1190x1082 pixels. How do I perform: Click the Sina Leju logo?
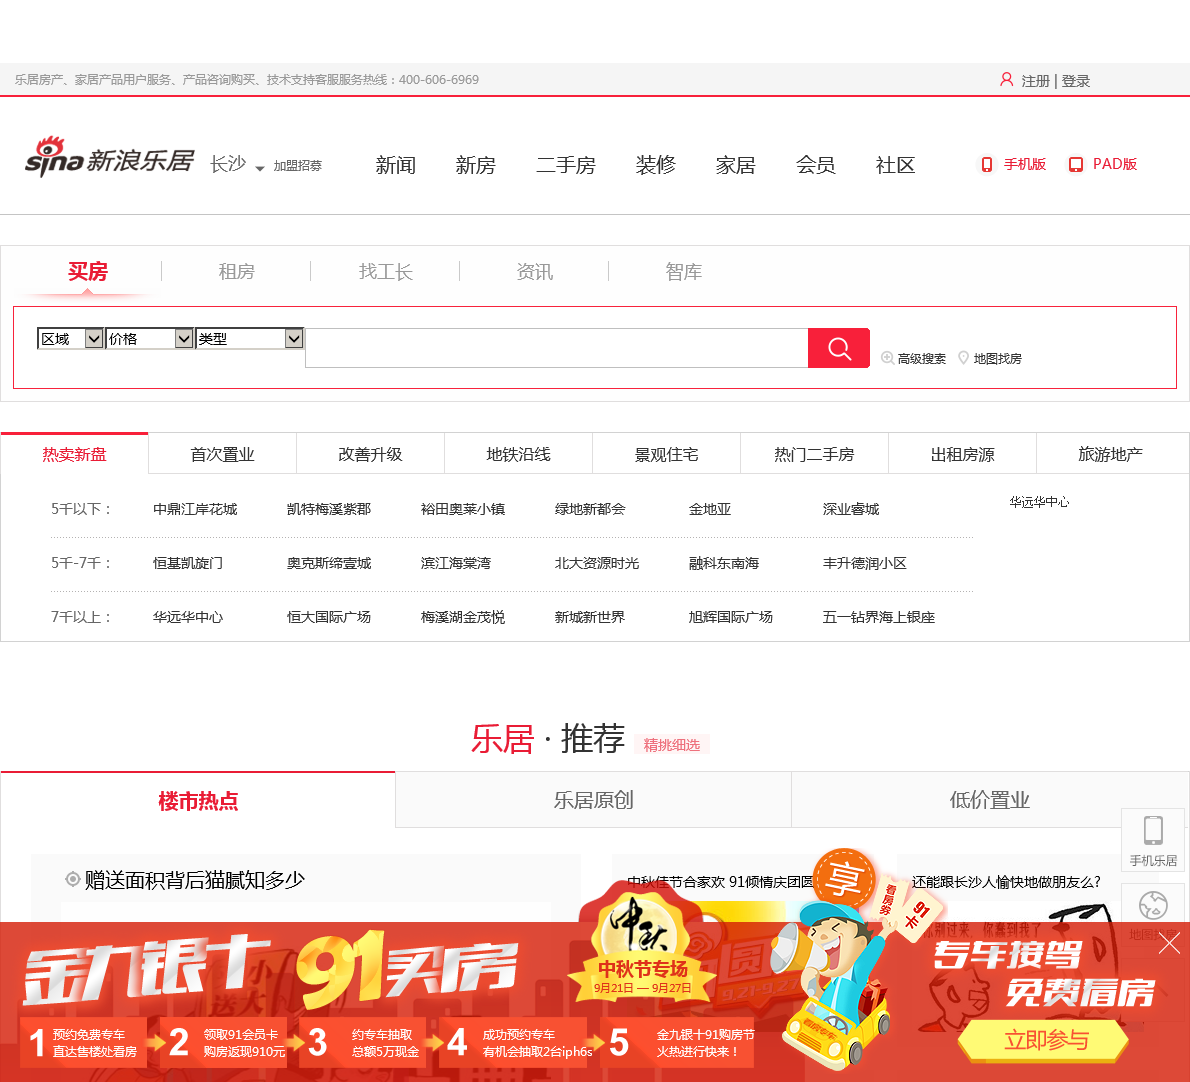click(109, 158)
